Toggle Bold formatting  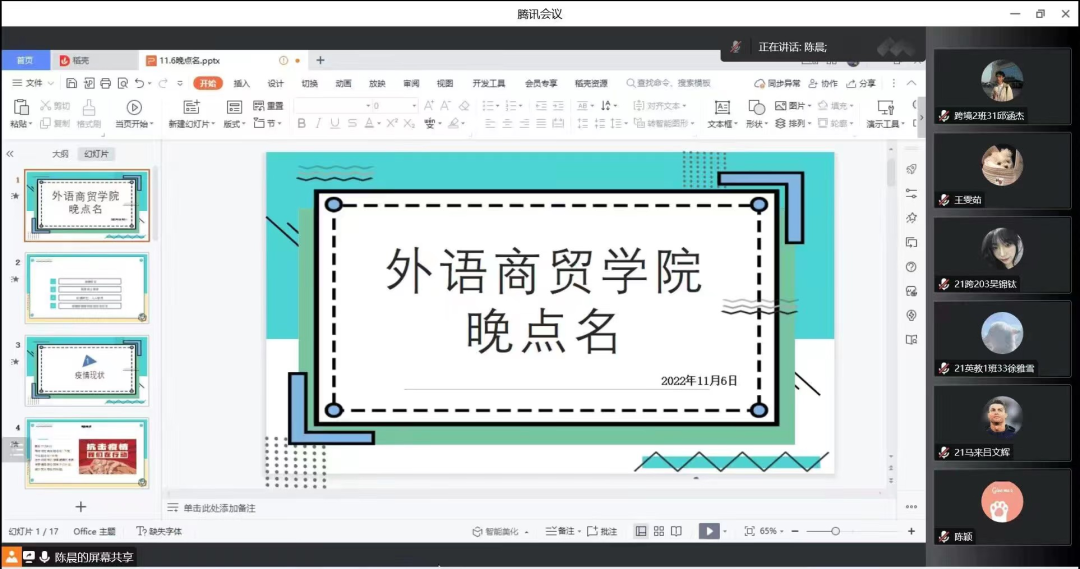point(301,124)
